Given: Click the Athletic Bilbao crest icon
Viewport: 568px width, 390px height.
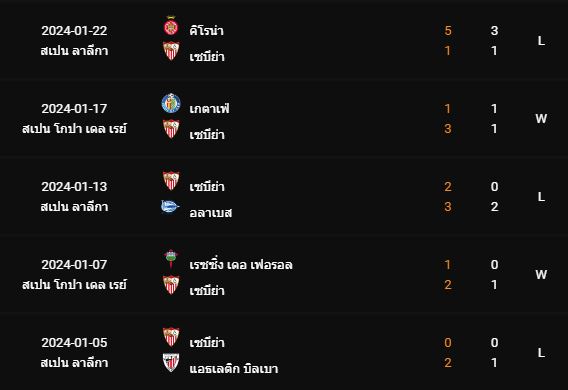Looking at the screenshot, I should [171, 363].
